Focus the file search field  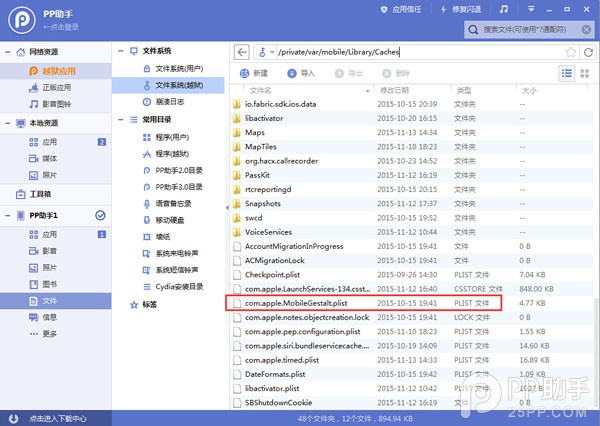pyautogui.click(x=529, y=29)
